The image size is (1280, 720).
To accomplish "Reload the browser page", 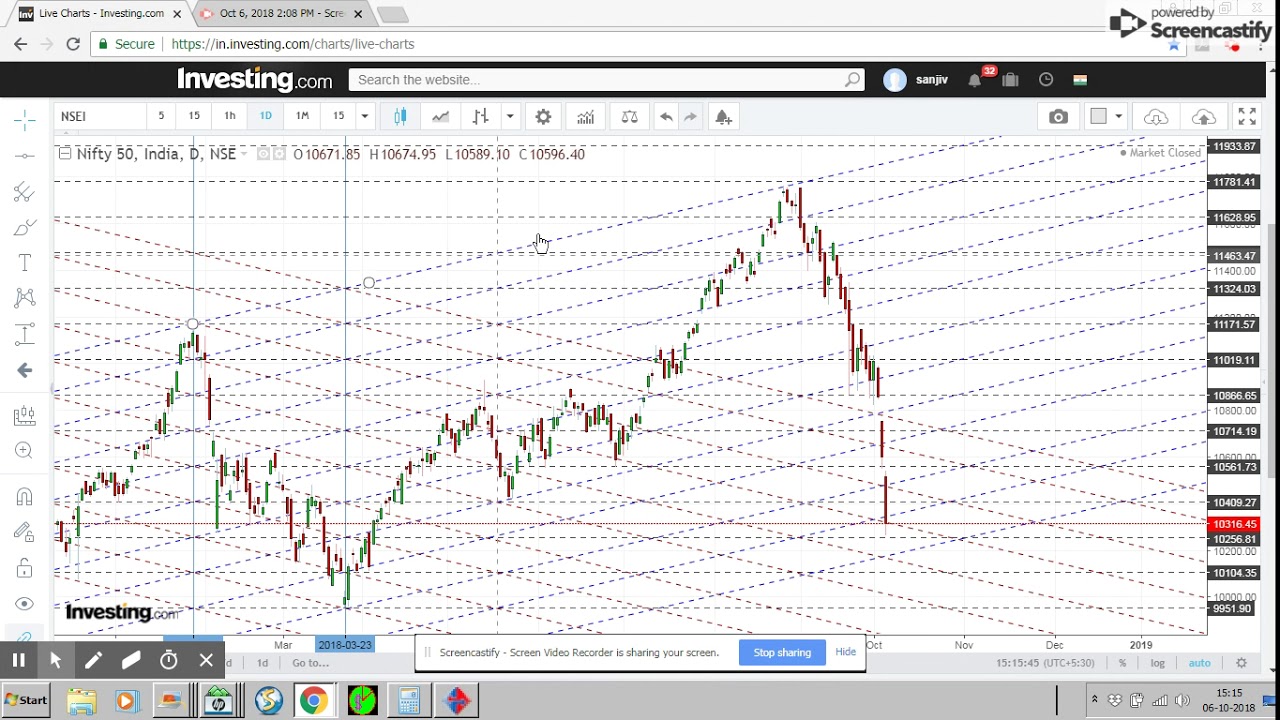I will [x=73, y=44].
